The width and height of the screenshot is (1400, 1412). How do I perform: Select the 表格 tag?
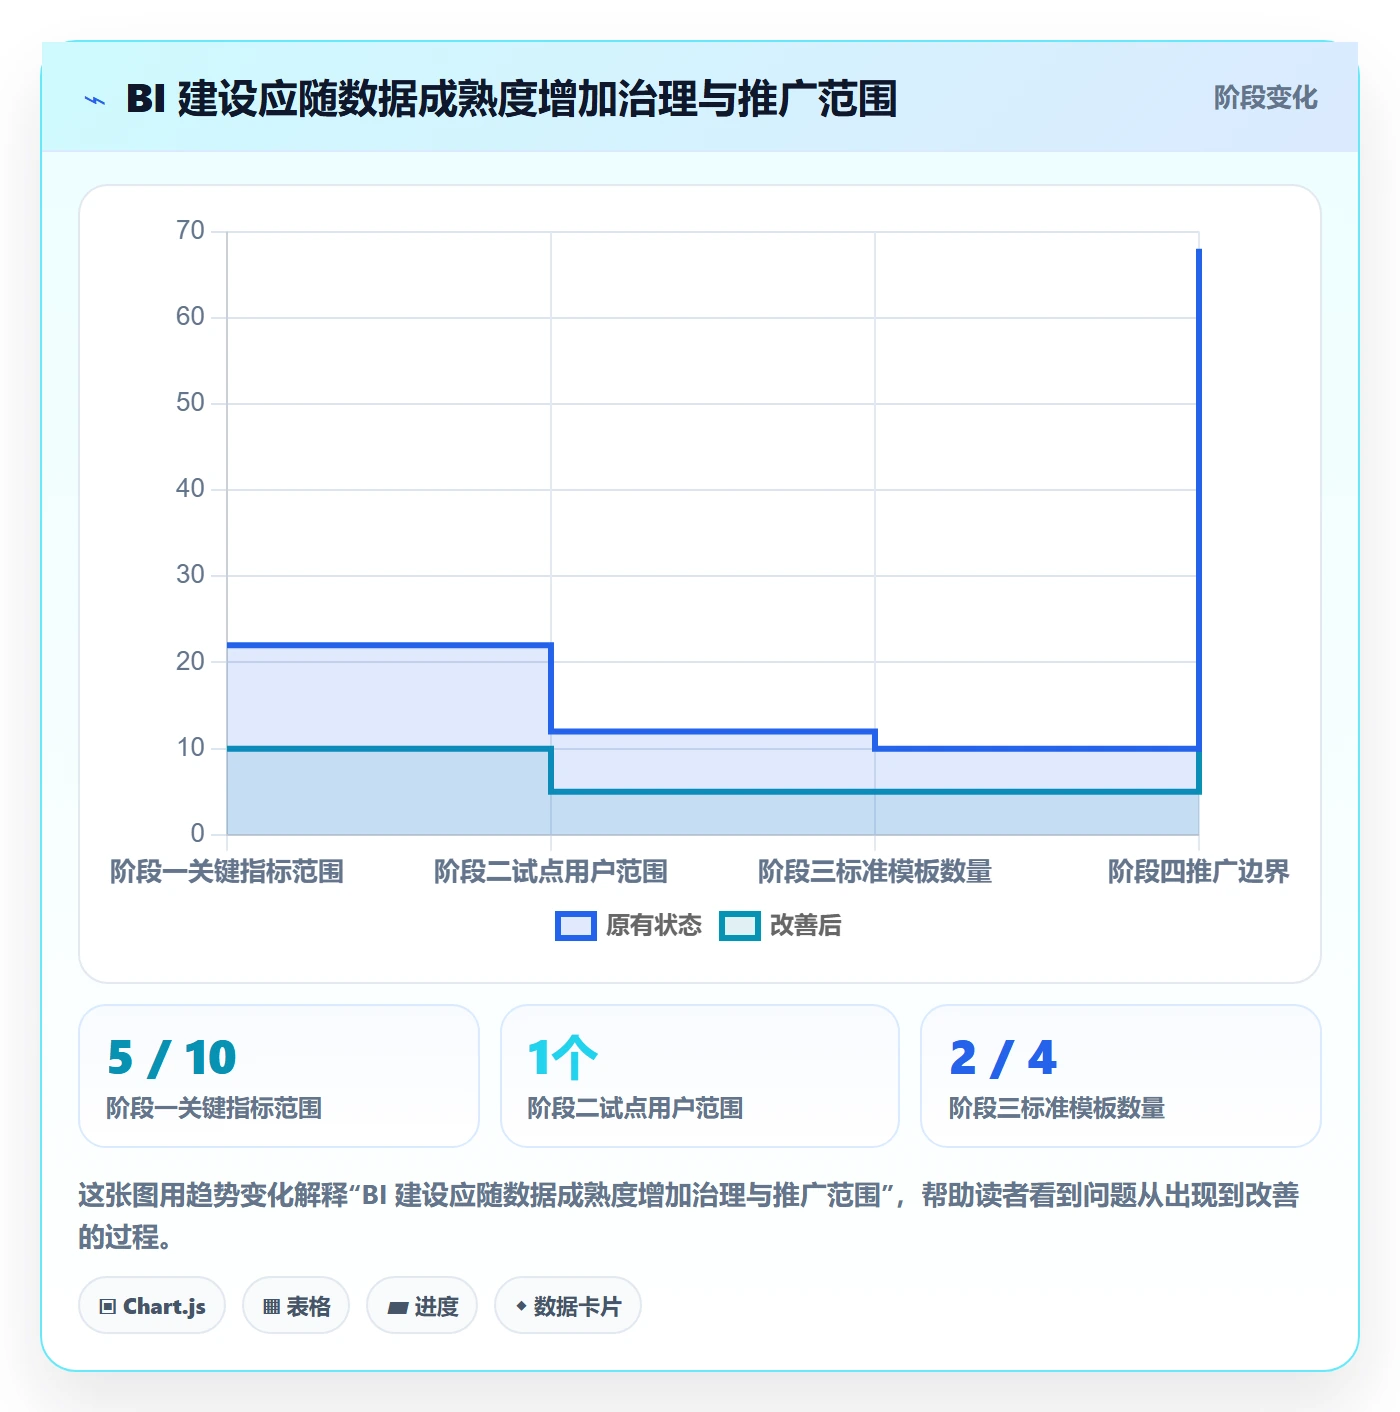(296, 1306)
